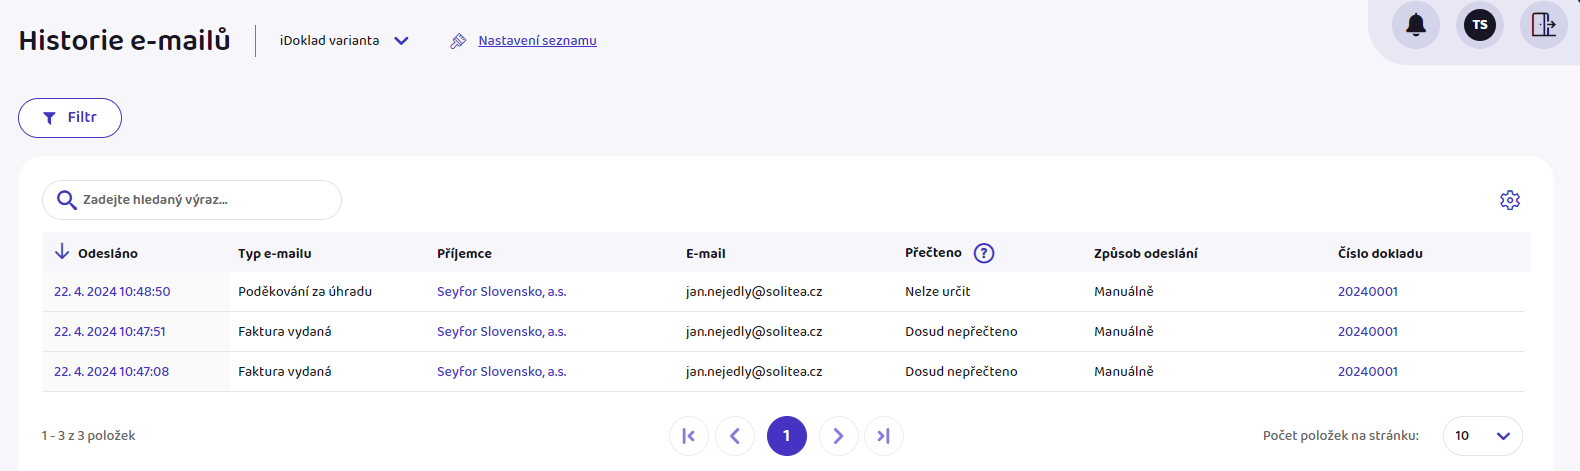Go to the first page arrow
1580x471 pixels.
tap(689, 436)
